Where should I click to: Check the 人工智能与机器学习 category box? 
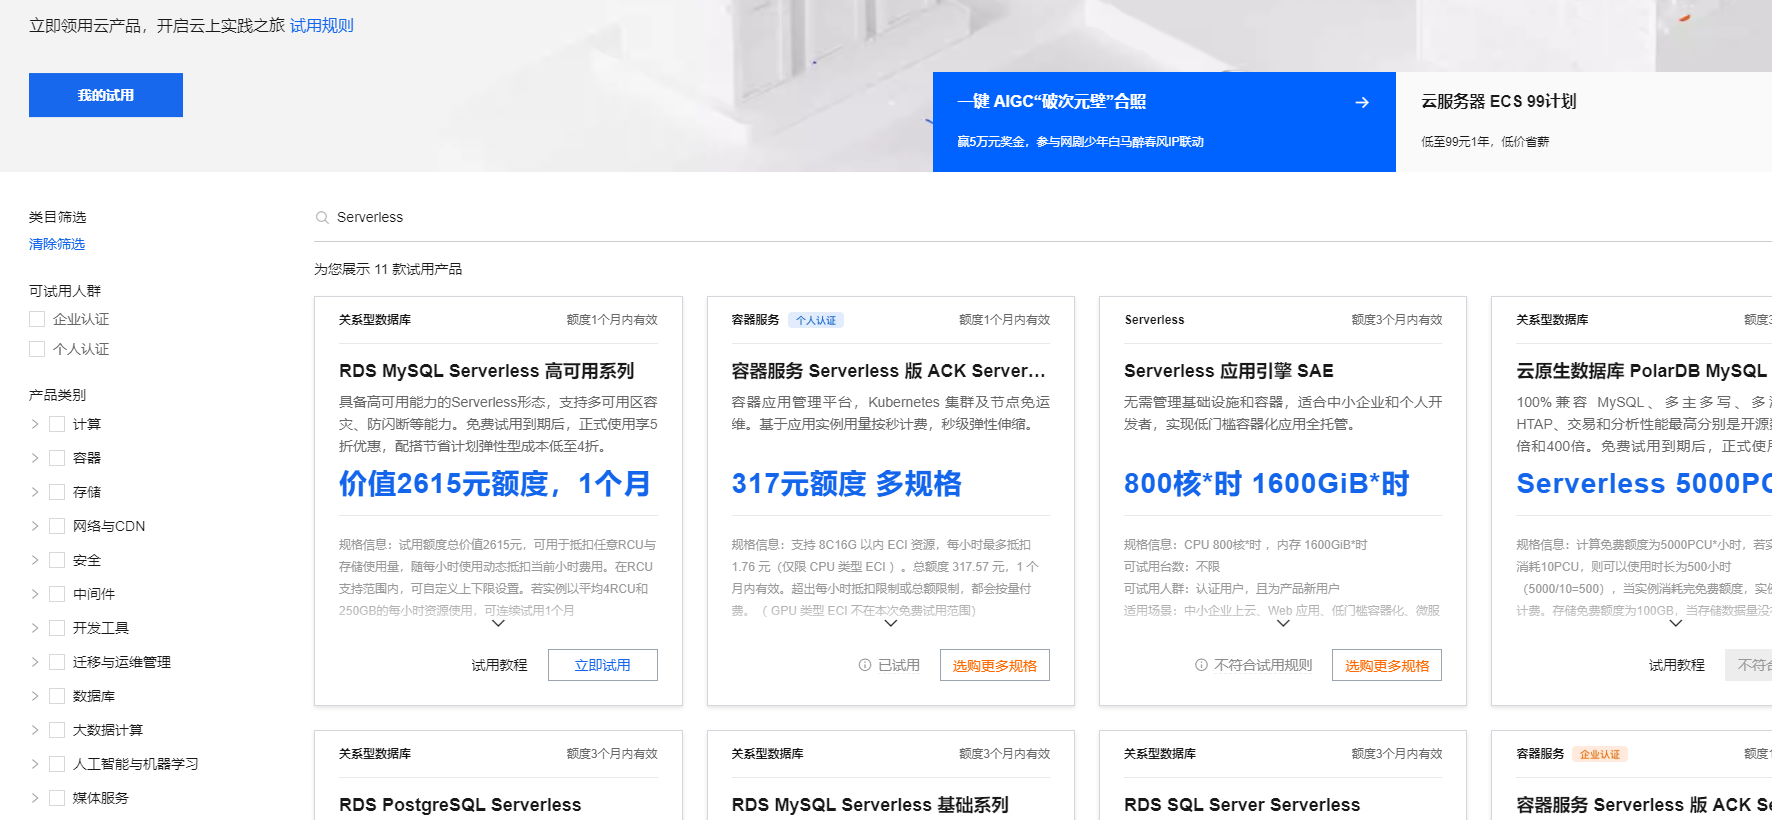tap(57, 764)
